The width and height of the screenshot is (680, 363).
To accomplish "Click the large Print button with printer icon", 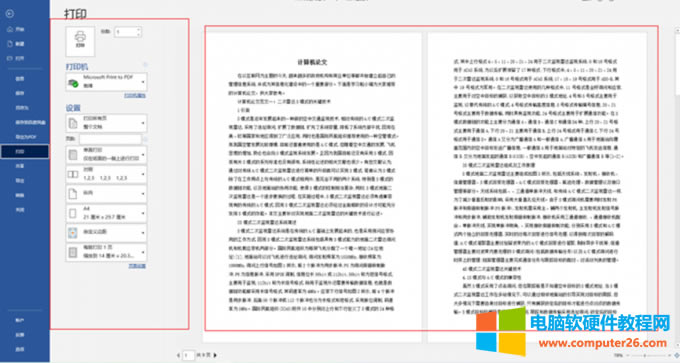I will [80, 41].
